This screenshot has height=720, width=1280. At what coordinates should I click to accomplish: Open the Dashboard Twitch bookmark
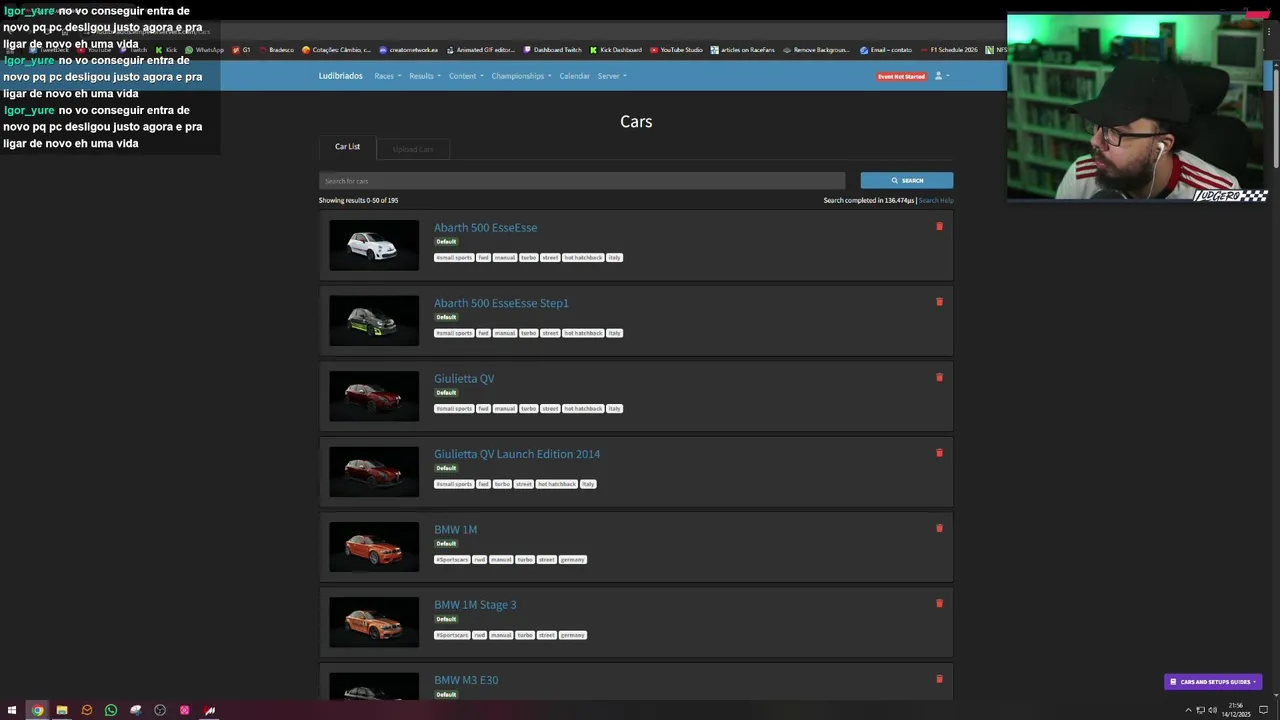coord(552,50)
